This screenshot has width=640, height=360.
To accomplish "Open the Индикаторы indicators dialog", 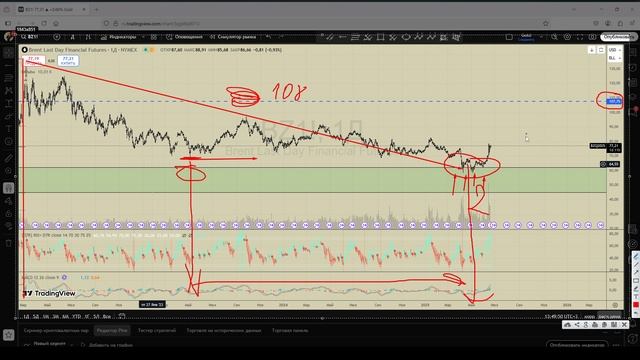I will click(x=118, y=37).
